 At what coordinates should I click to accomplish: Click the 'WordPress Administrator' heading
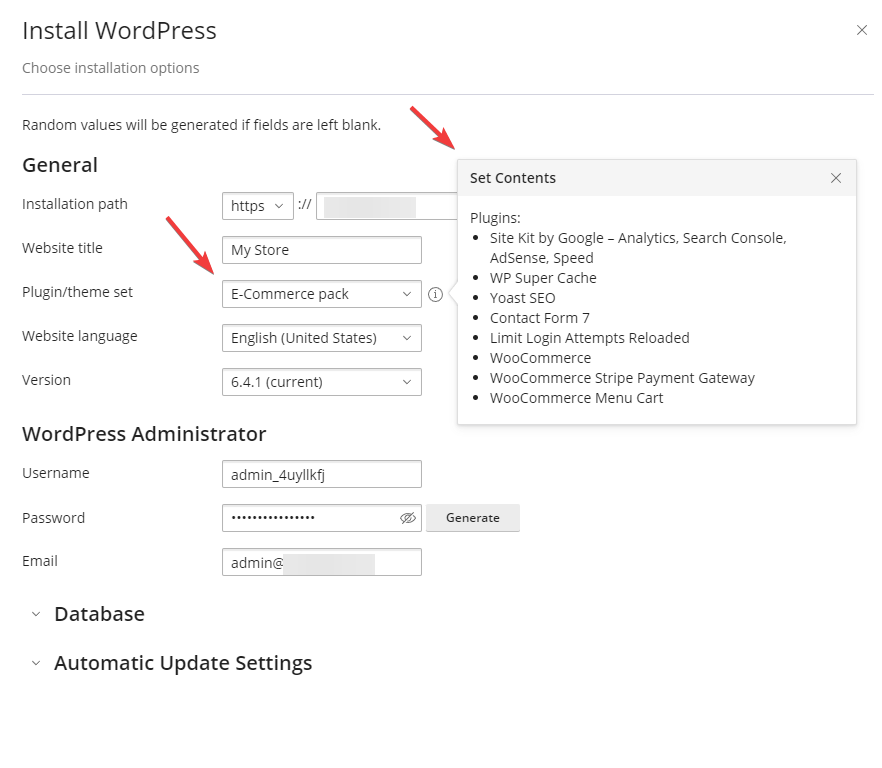tap(144, 434)
